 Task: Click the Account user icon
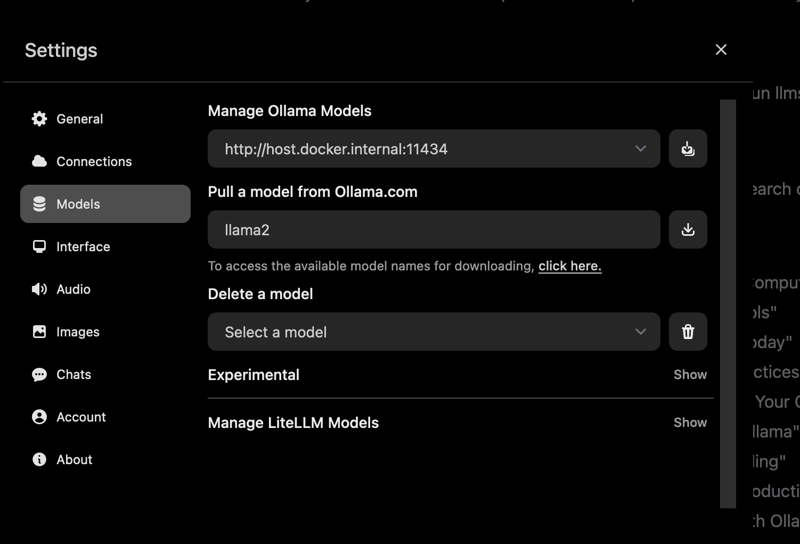click(39, 417)
